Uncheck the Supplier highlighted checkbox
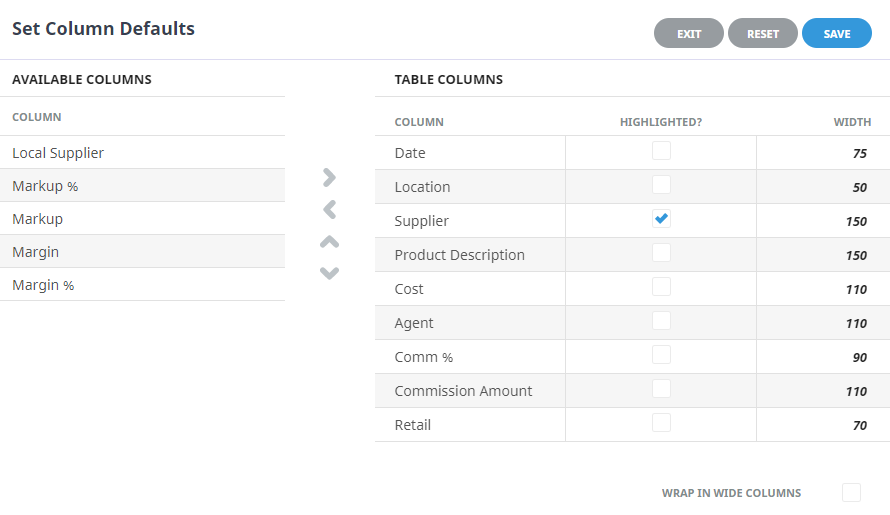Screen dimensions: 890x515 pyautogui.click(x=661, y=219)
